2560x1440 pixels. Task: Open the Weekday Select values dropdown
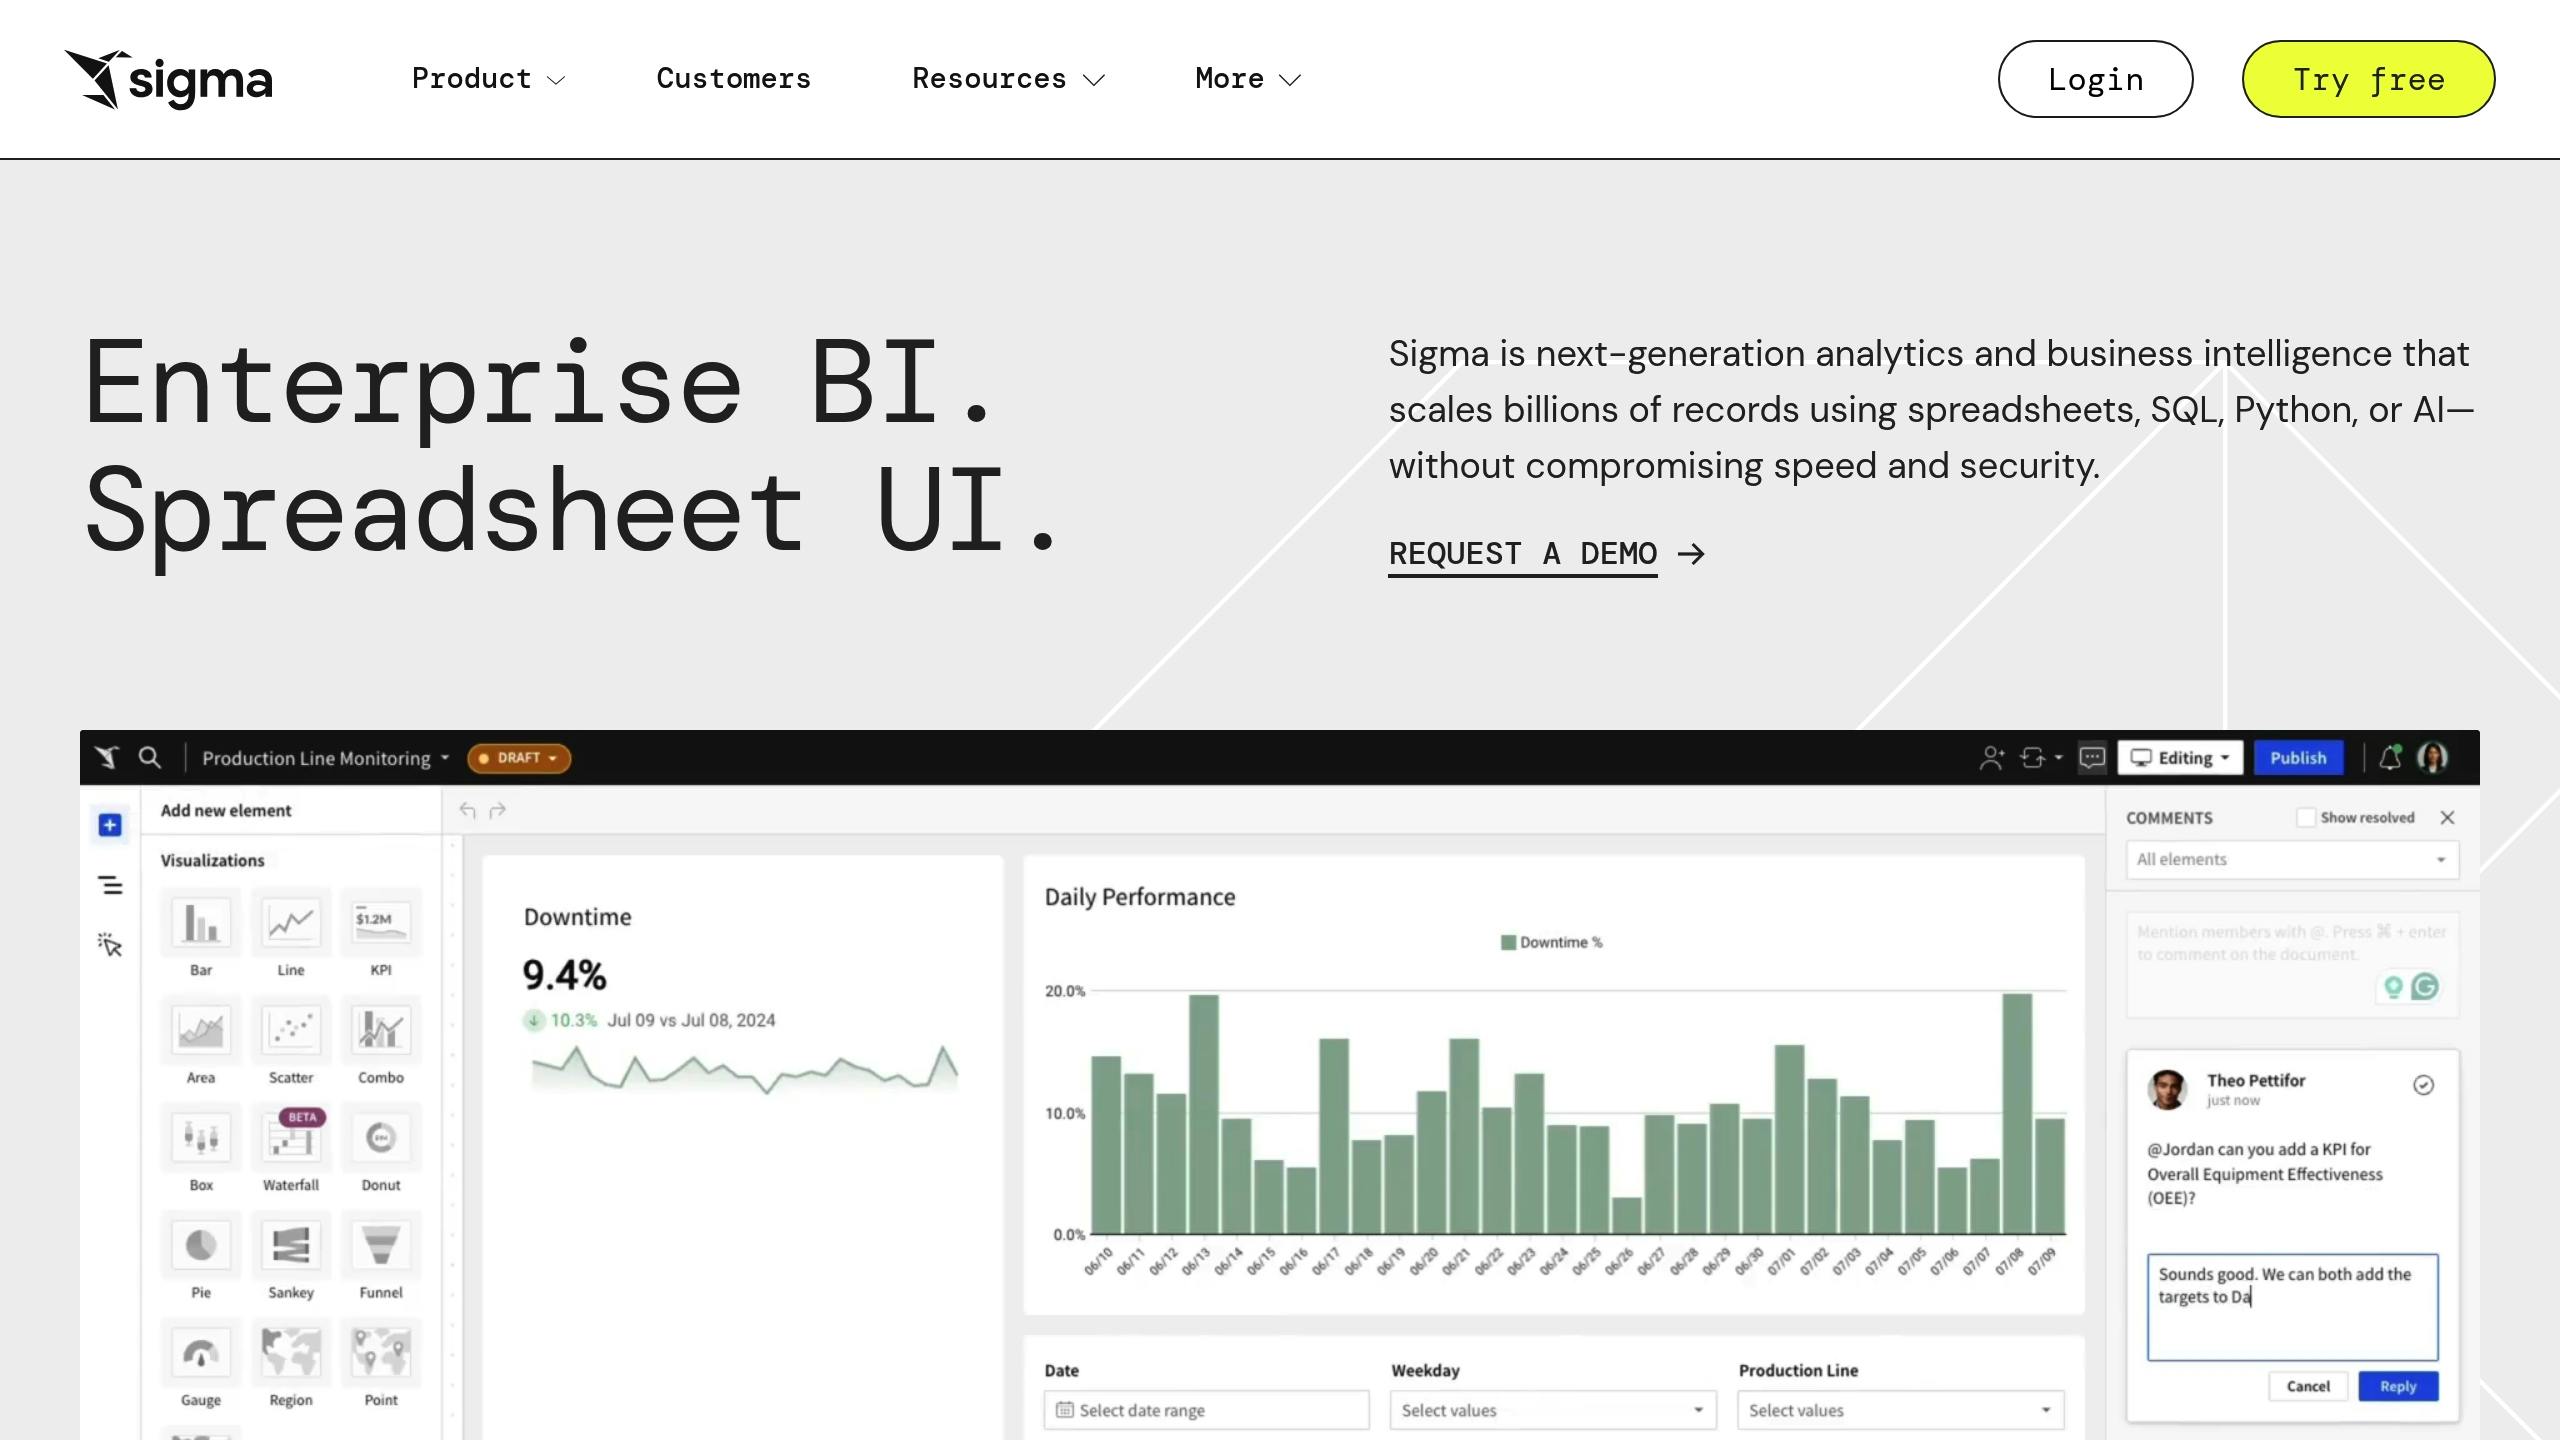(1553, 1410)
